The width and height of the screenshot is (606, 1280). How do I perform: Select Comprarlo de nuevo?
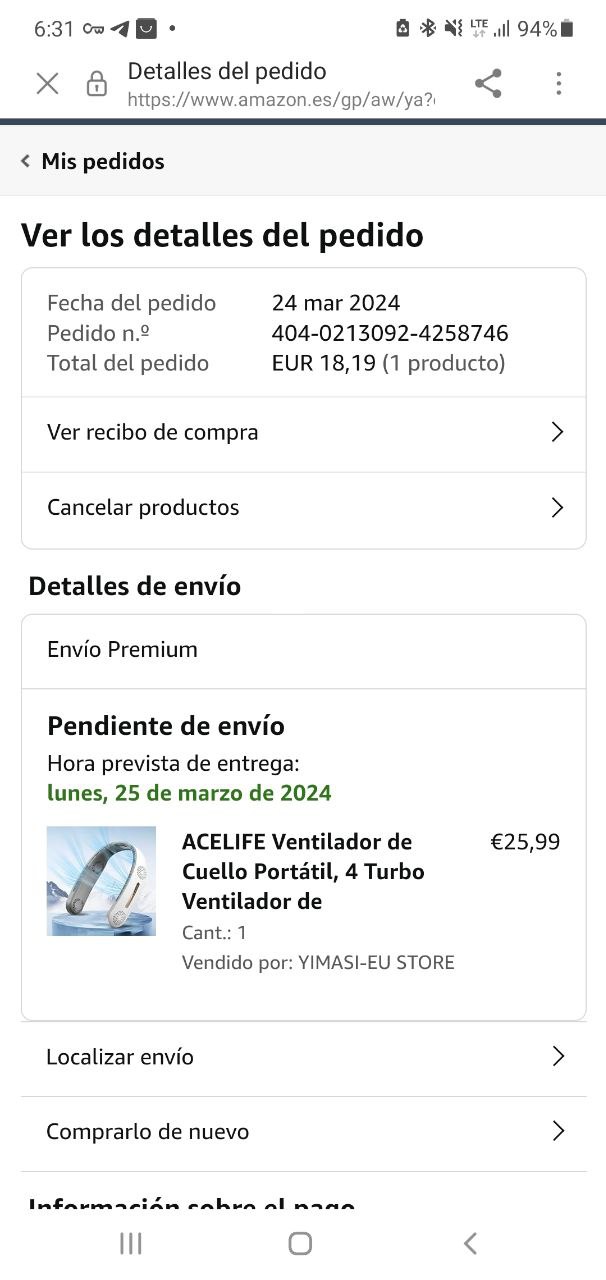pos(147,1132)
